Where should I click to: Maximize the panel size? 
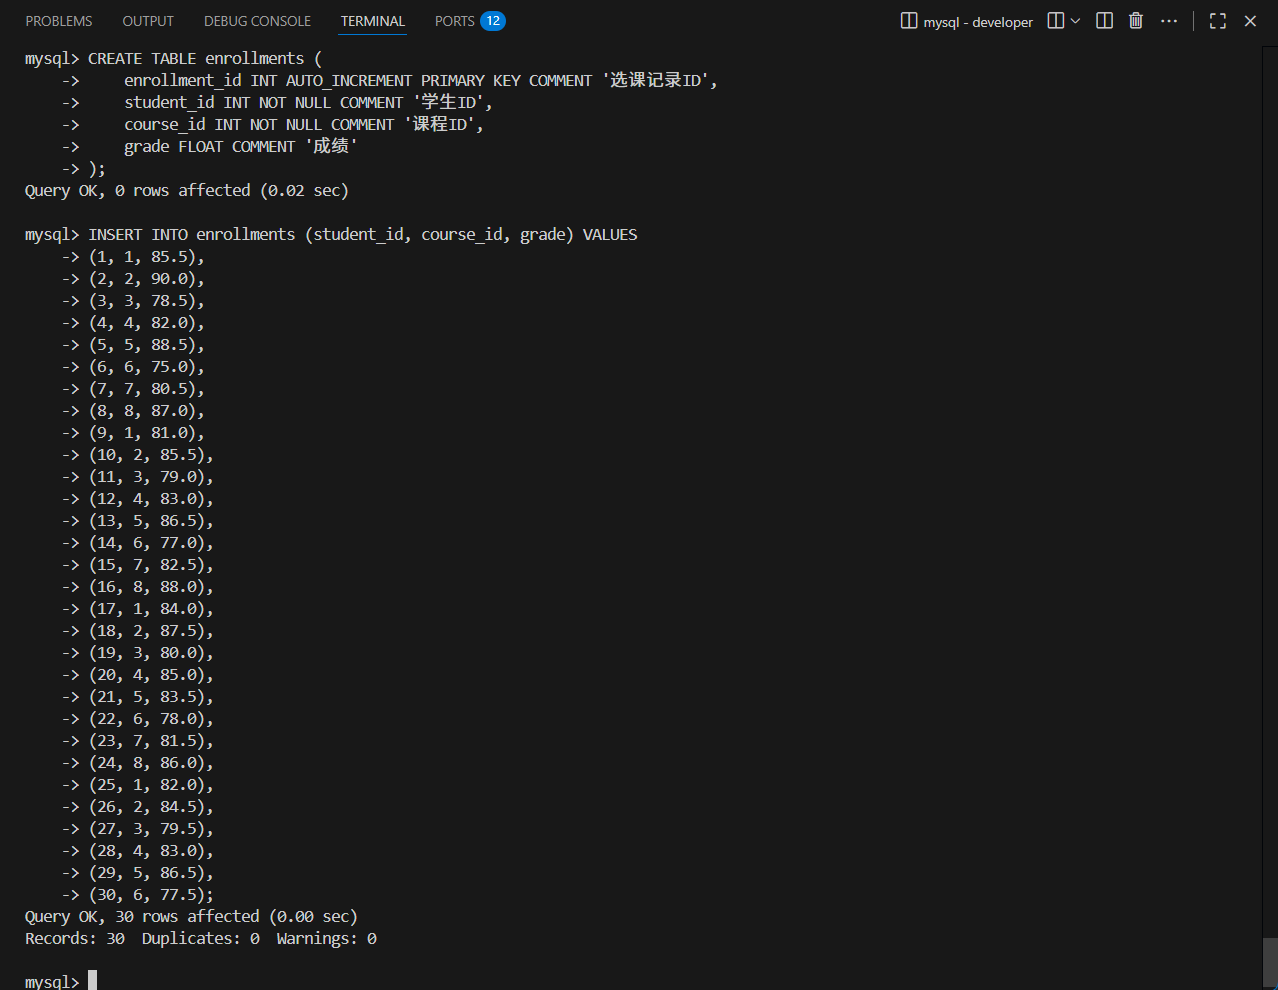1217,21
